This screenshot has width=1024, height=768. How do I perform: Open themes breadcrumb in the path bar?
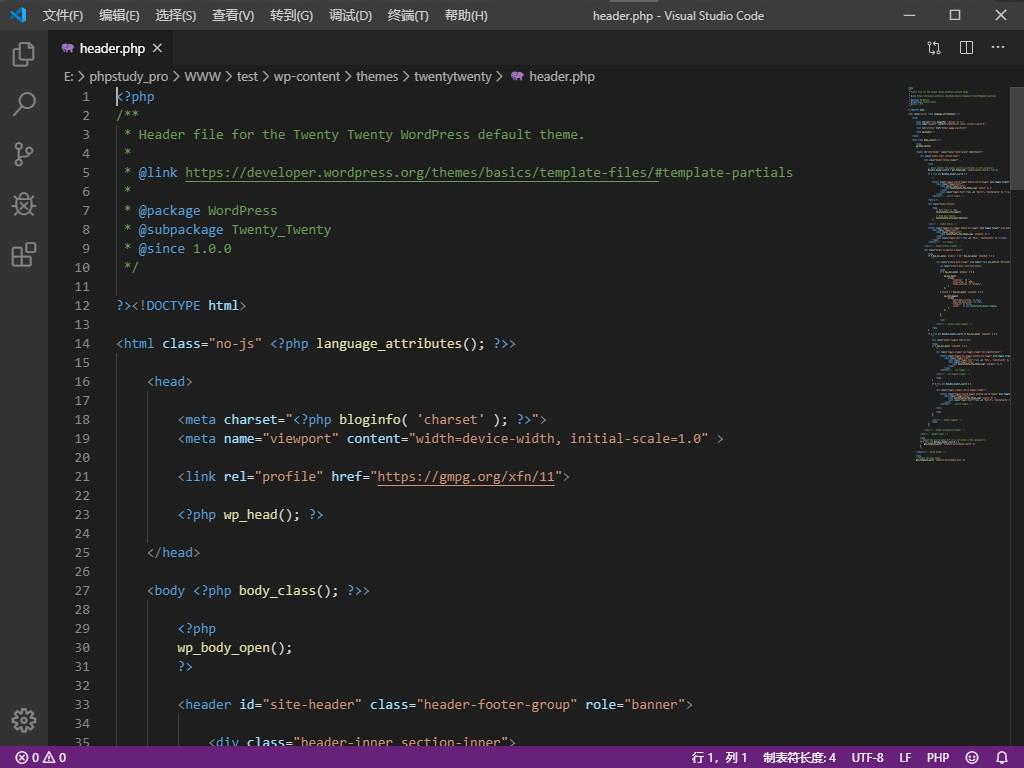point(377,76)
